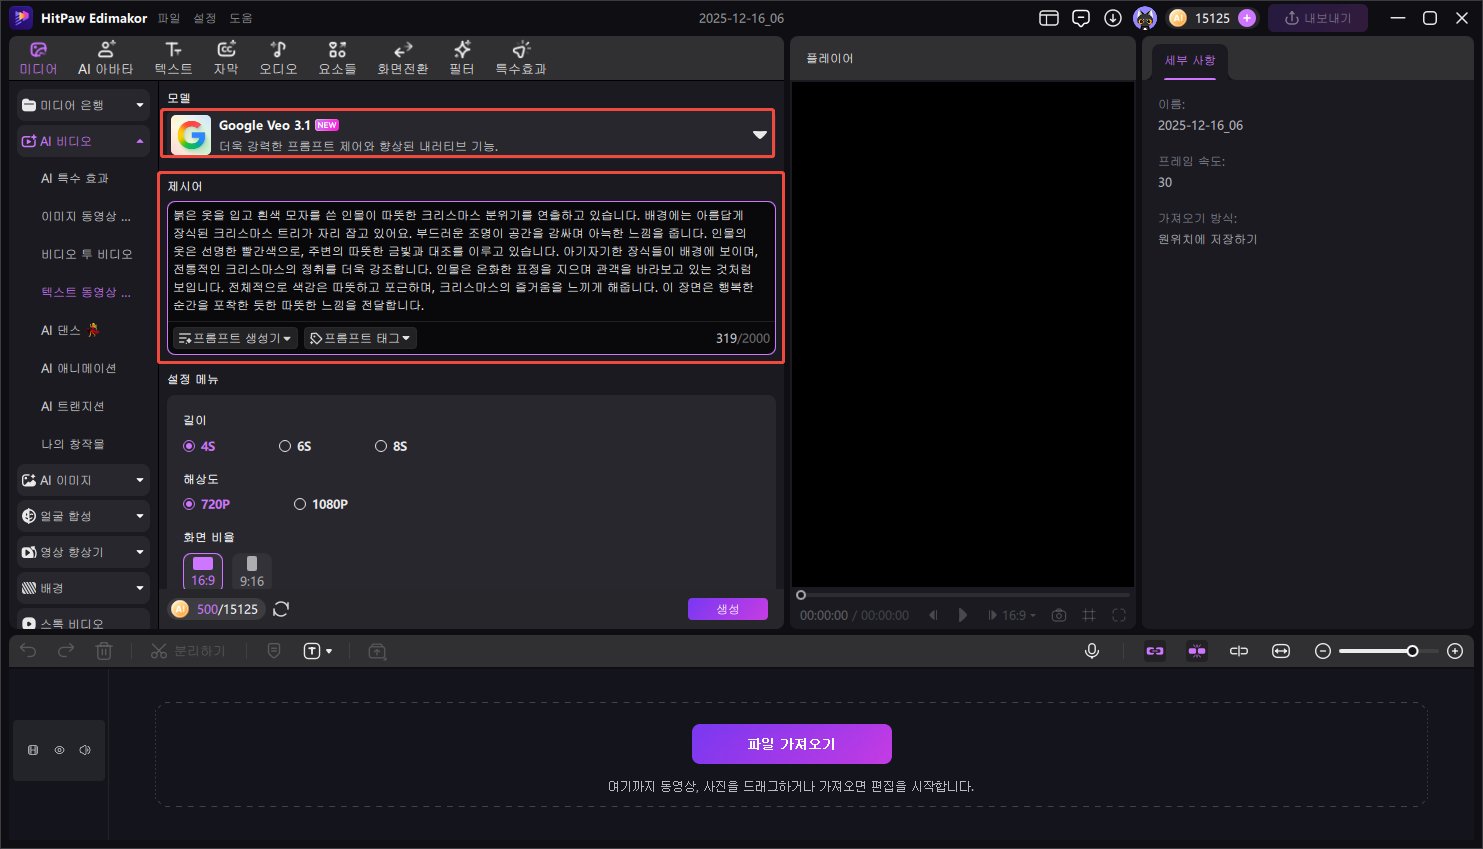Expand the 프롬프트 생성기 dropdown
Viewport: 1483px width, 849px height.
pos(234,337)
